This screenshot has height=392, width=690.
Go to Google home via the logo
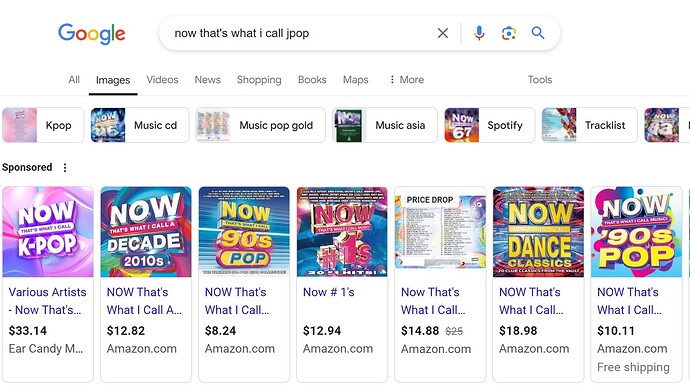click(92, 34)
